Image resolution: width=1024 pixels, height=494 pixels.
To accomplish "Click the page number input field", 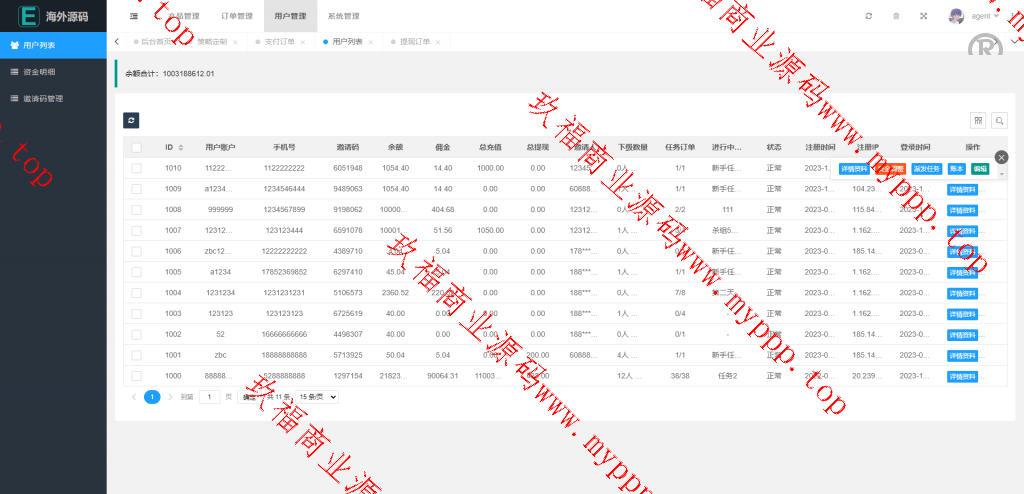I will [x=209, y=397].
